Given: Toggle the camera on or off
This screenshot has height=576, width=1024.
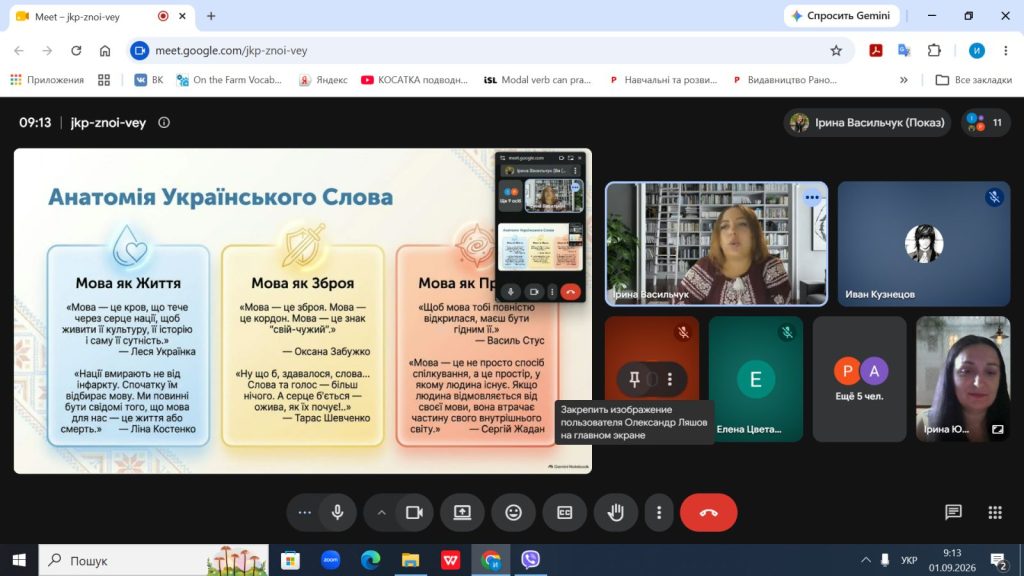Looking at the screenshot, I should click(414, 513).
